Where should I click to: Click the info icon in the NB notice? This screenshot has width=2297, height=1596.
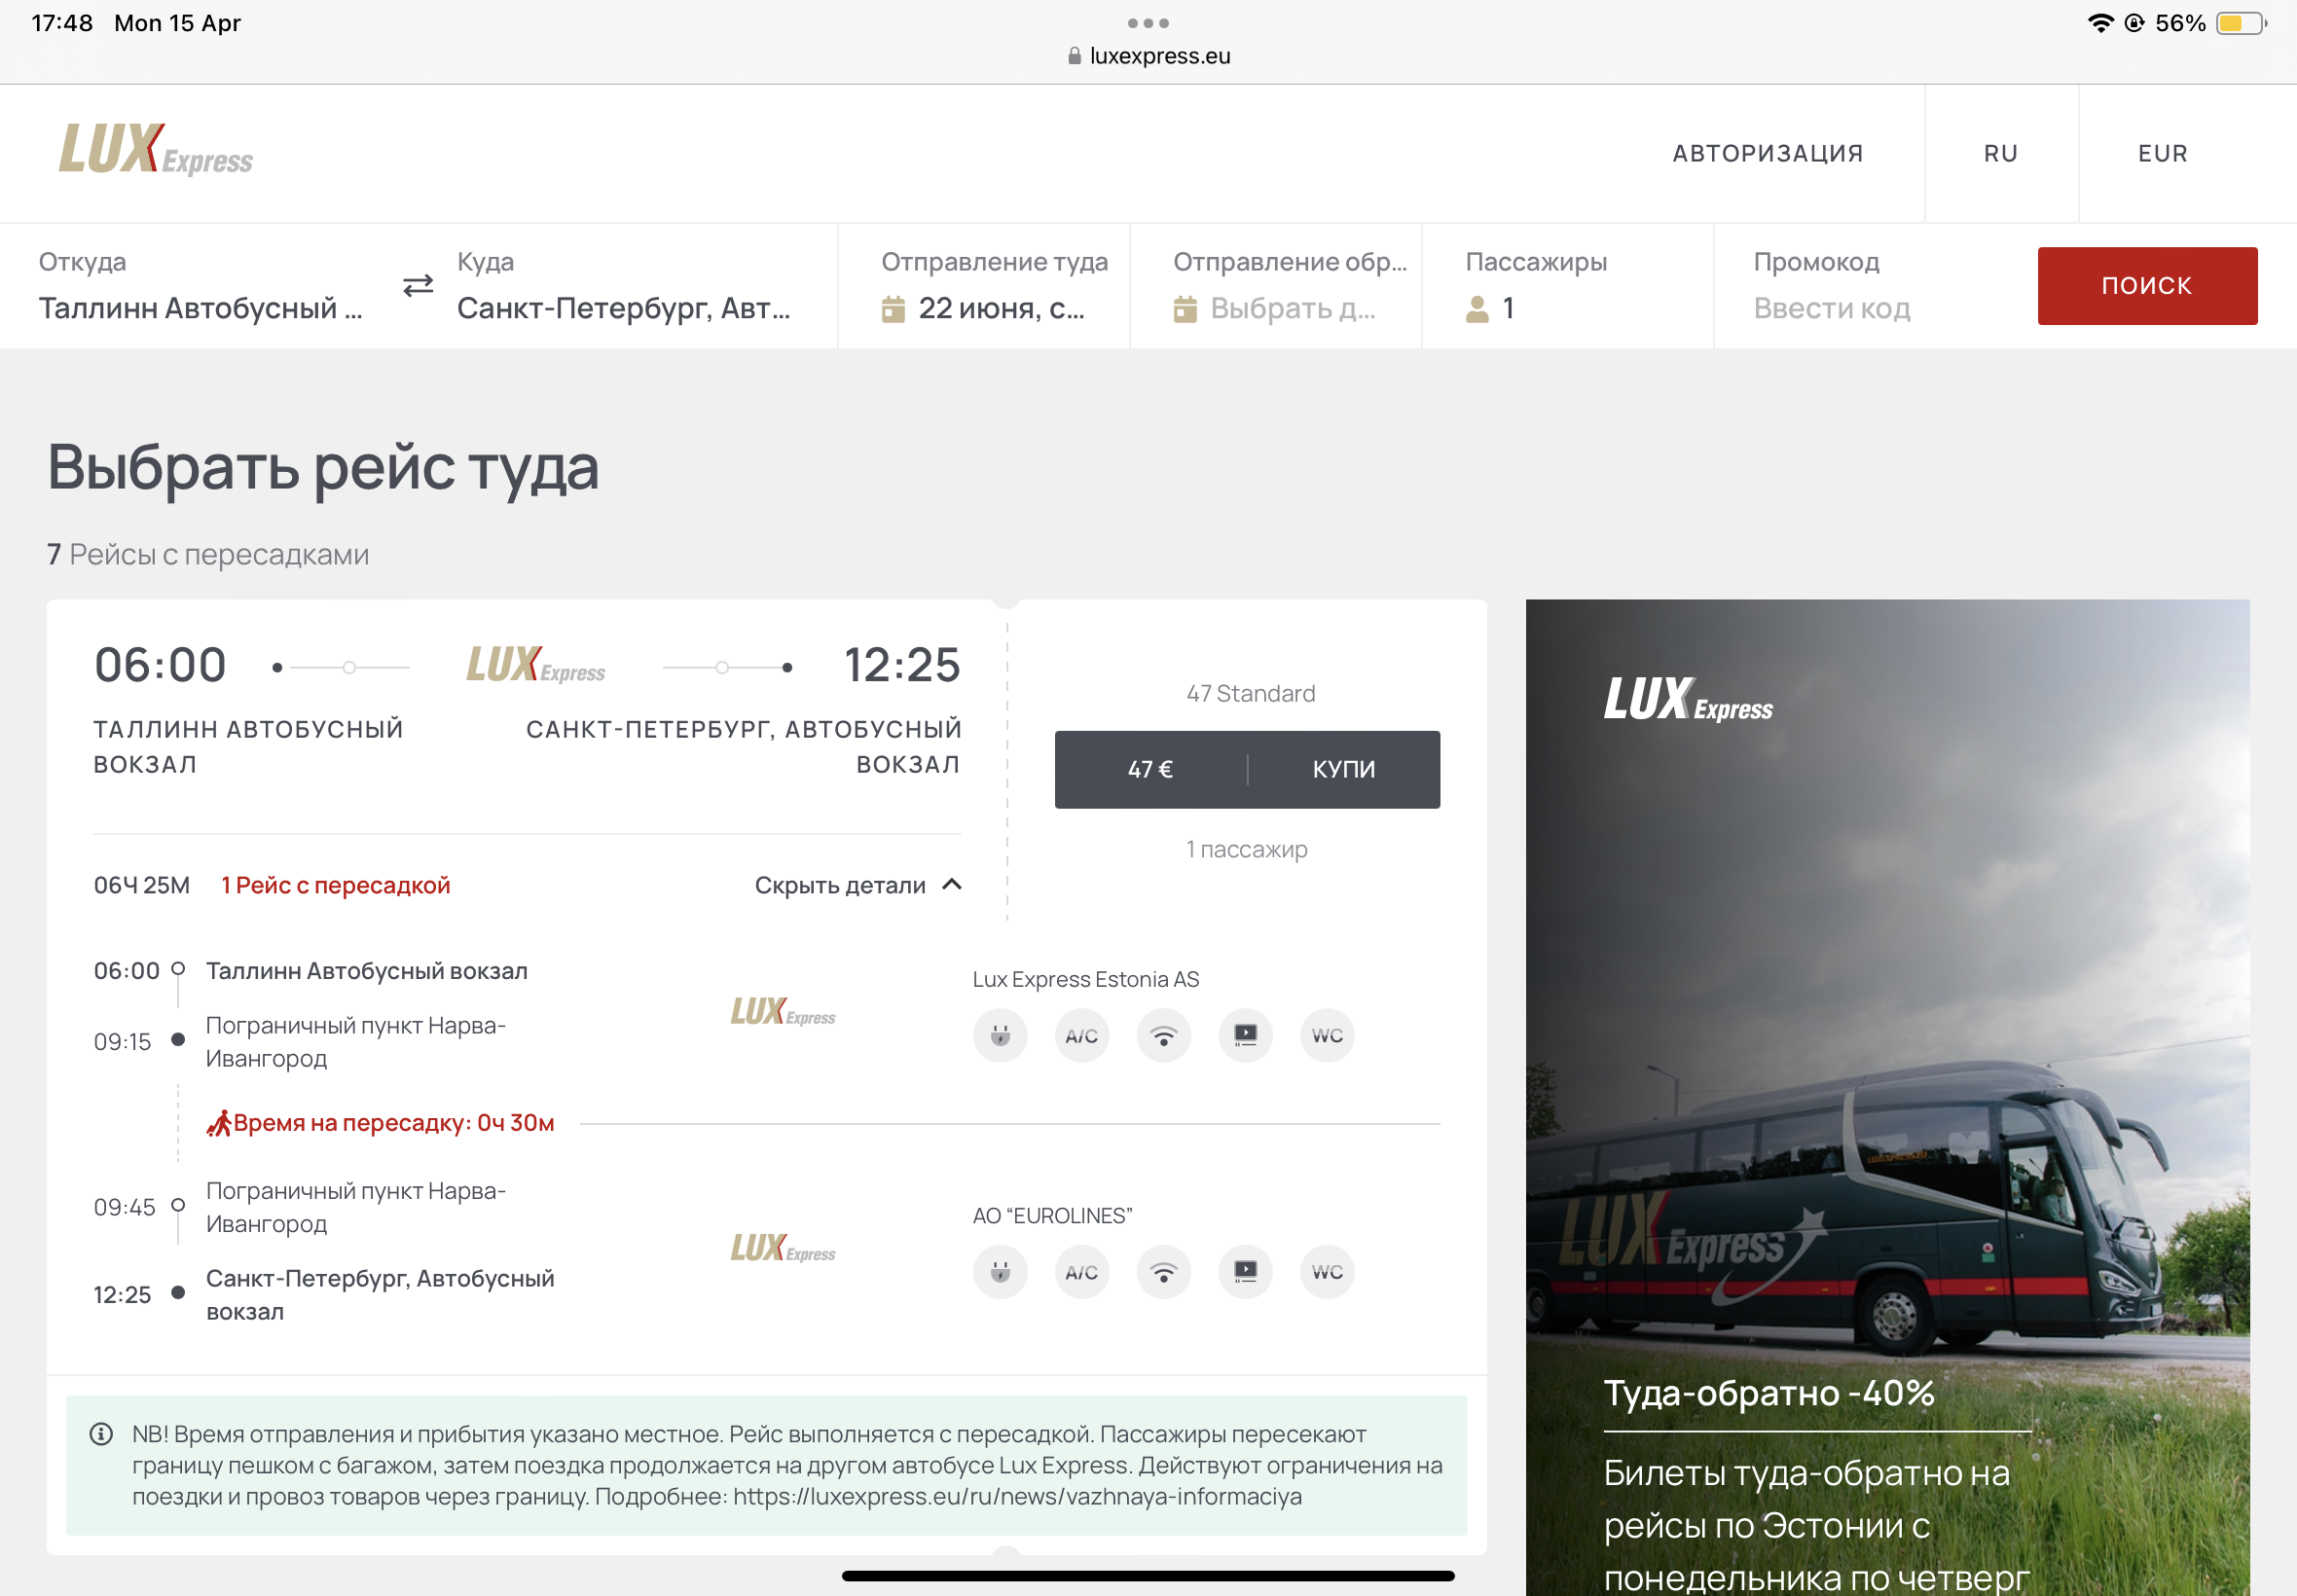101,1434
